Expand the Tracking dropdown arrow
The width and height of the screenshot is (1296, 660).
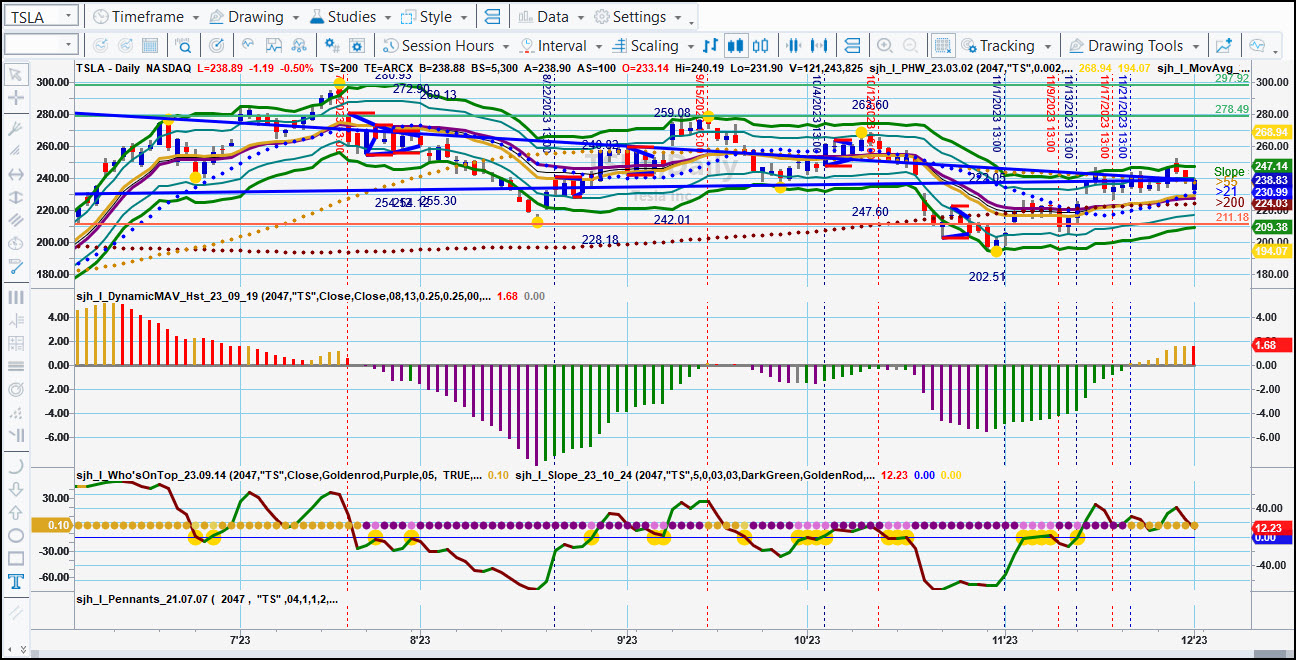[1048, 46]
